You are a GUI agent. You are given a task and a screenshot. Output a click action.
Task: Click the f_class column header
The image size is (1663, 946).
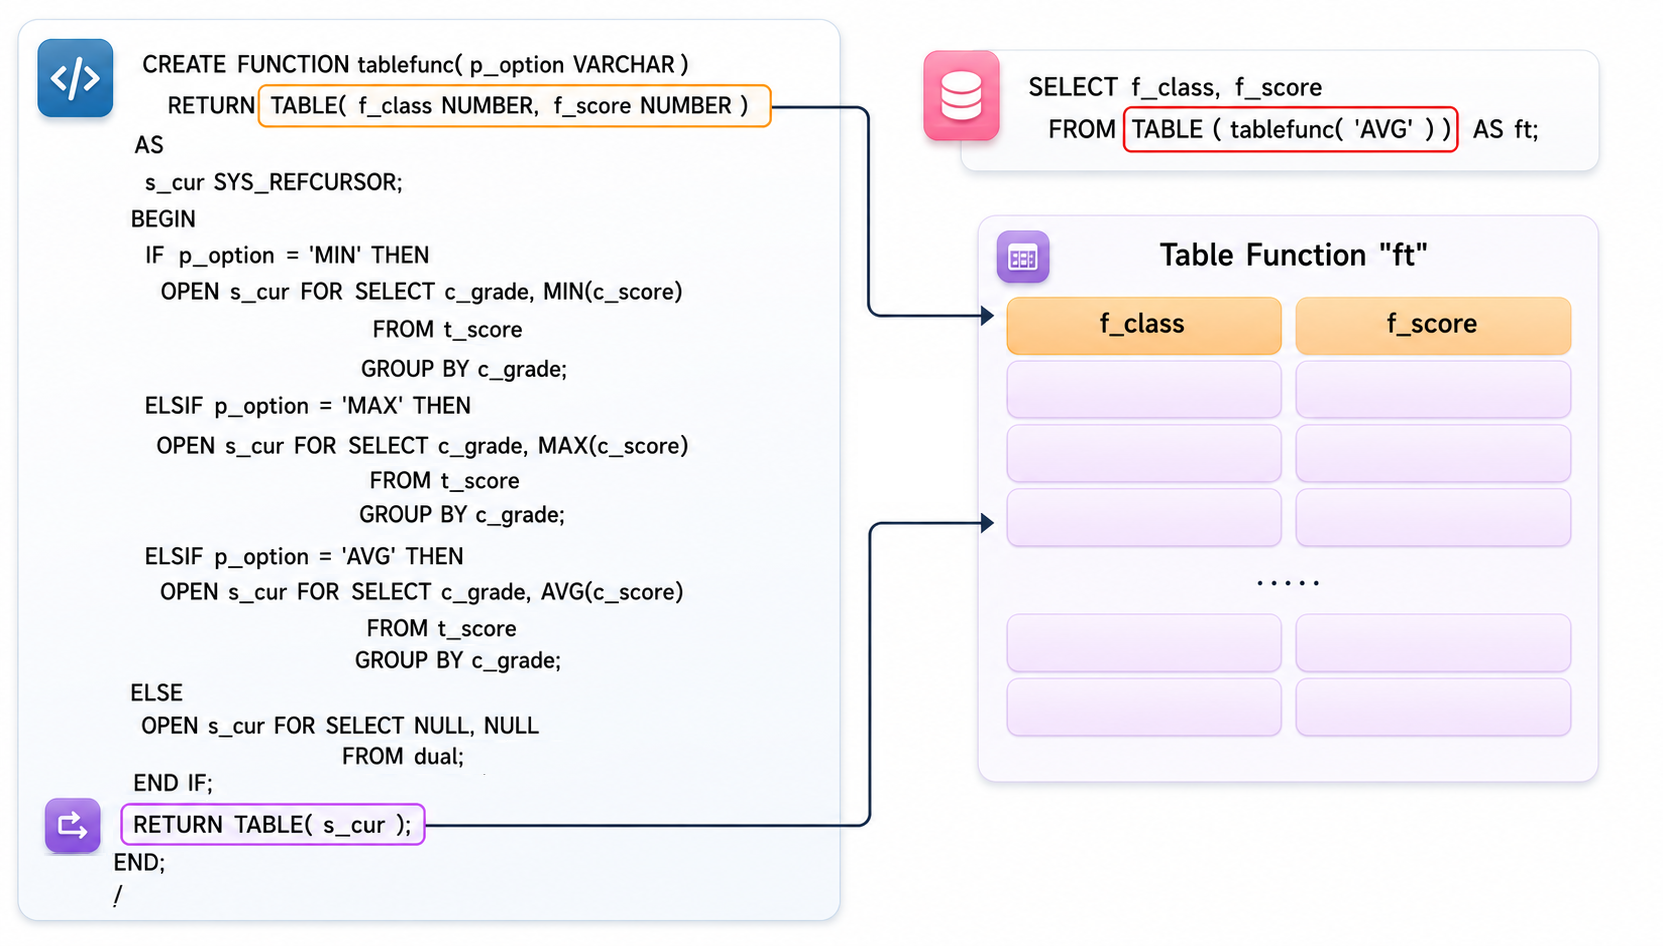(x=1143, y=325)
